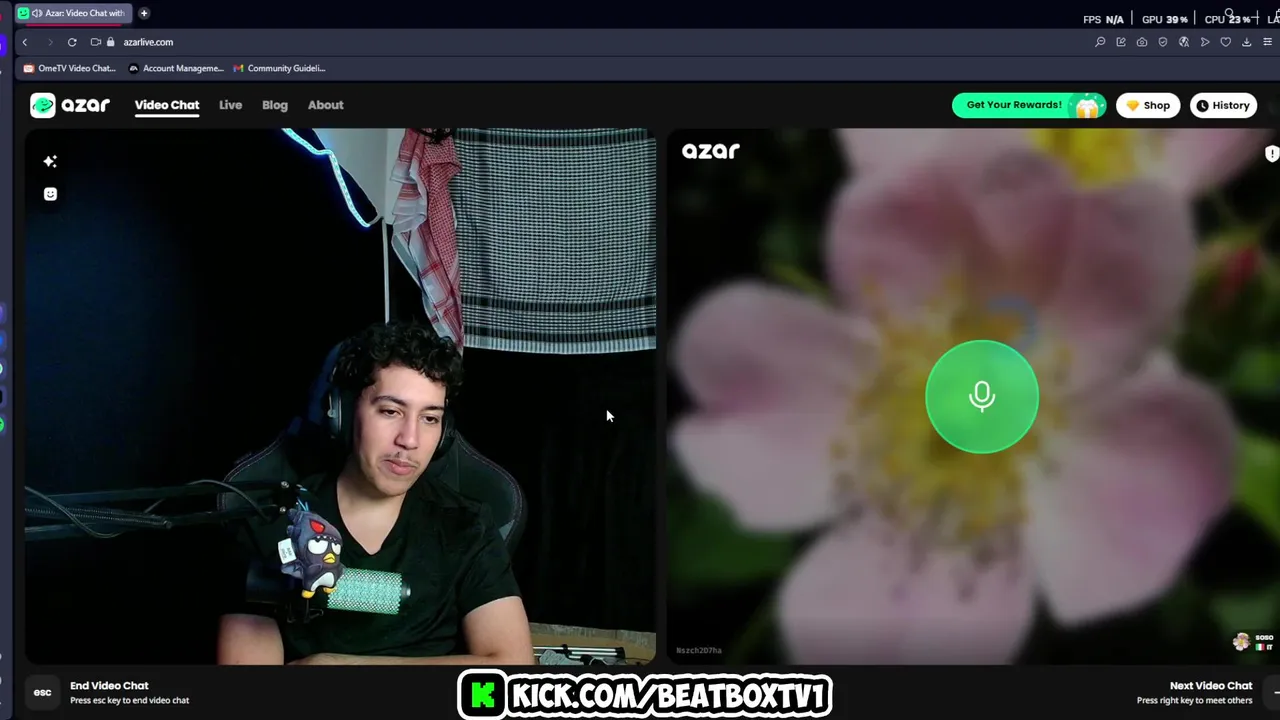Click the gift icon on the rewards button
Viewport: 1280px width, 720px height.
click(1087, 106)
